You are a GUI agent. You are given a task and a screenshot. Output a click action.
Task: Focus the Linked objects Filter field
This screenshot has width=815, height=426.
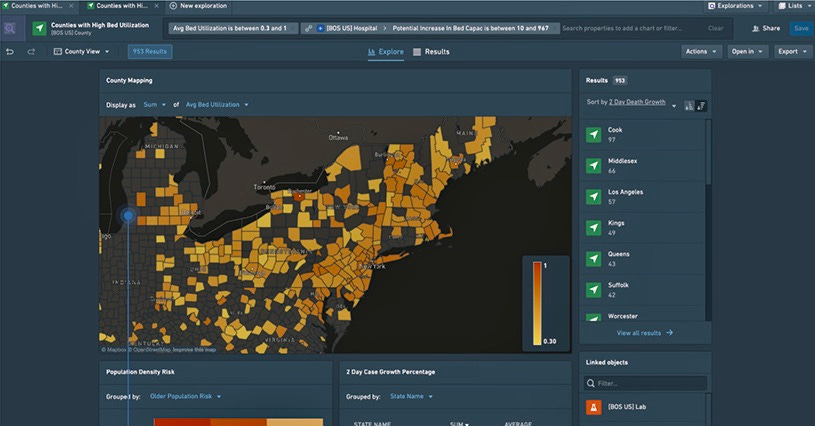pos(645,383)
